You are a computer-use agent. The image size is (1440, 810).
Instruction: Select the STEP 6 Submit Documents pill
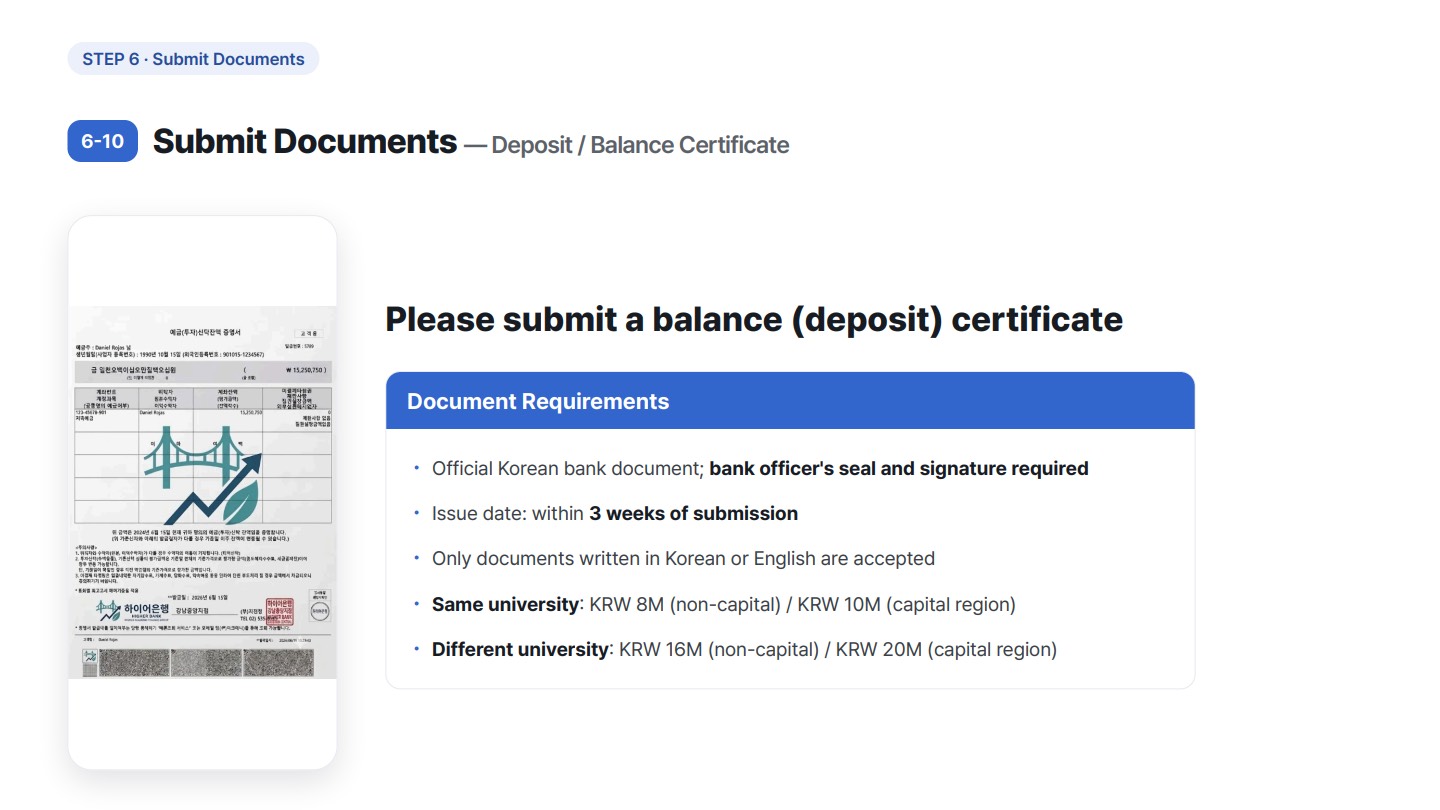pos(193,59)
